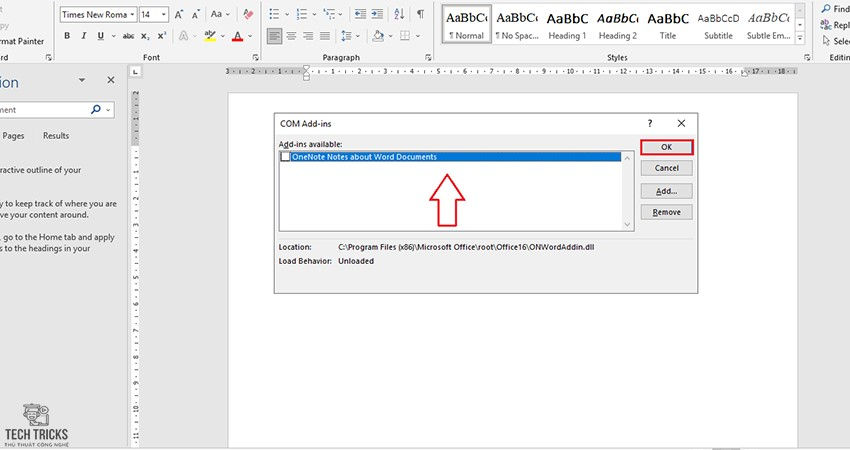Insert bullet list
The image size is (850, 450).
pyautogui.click(x=274, y=15)
